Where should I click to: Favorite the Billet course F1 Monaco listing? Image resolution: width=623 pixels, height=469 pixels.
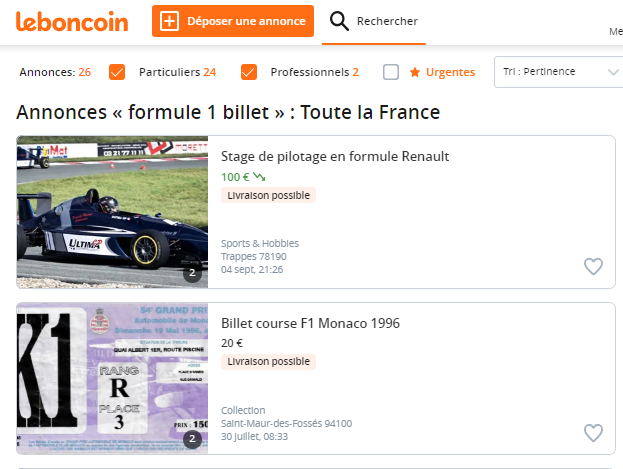[x=593, y=433]
